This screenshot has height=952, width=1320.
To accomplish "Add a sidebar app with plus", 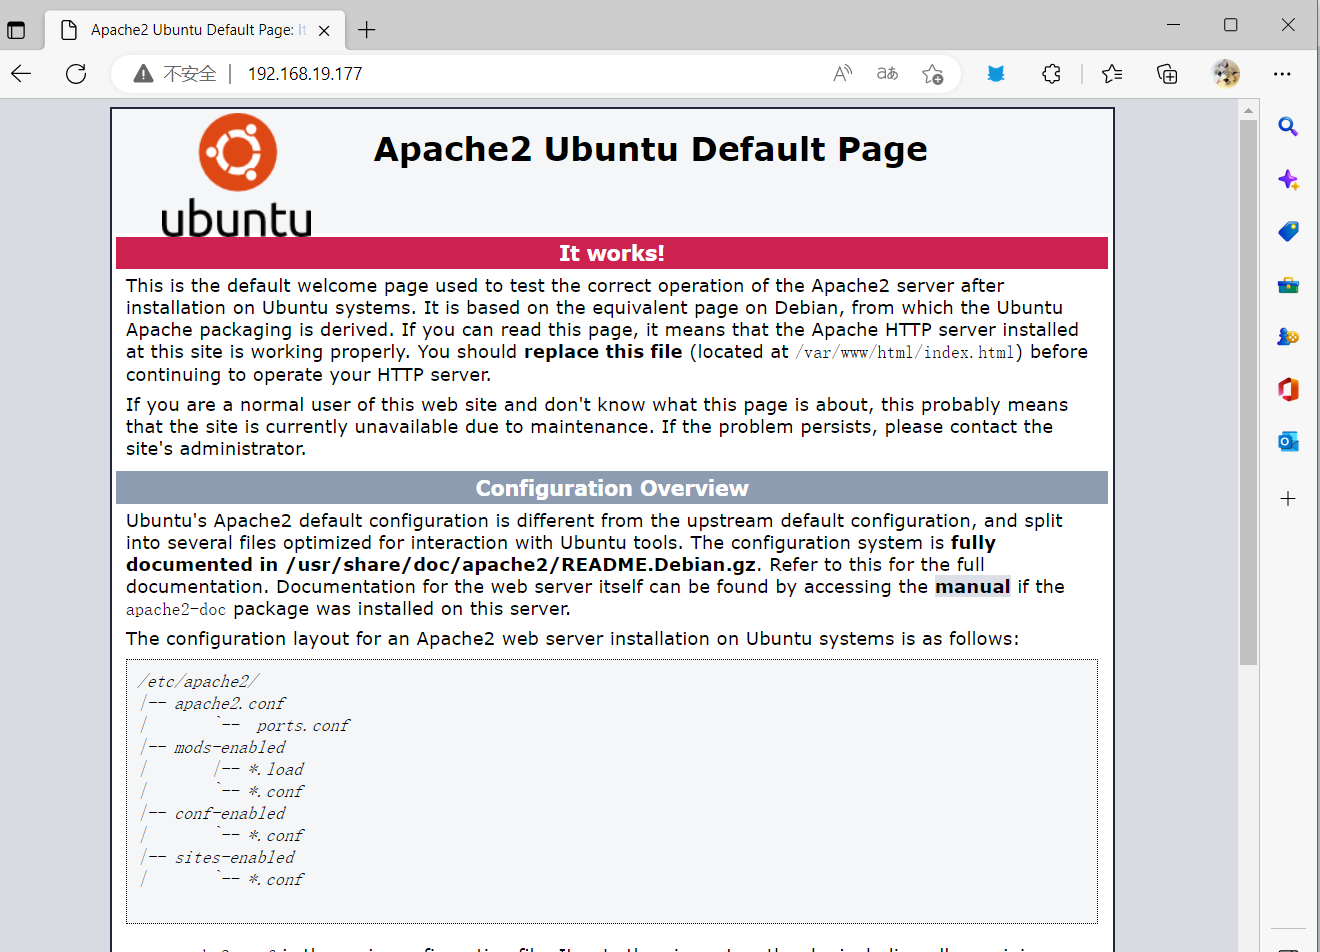I will coord(1288,498).
